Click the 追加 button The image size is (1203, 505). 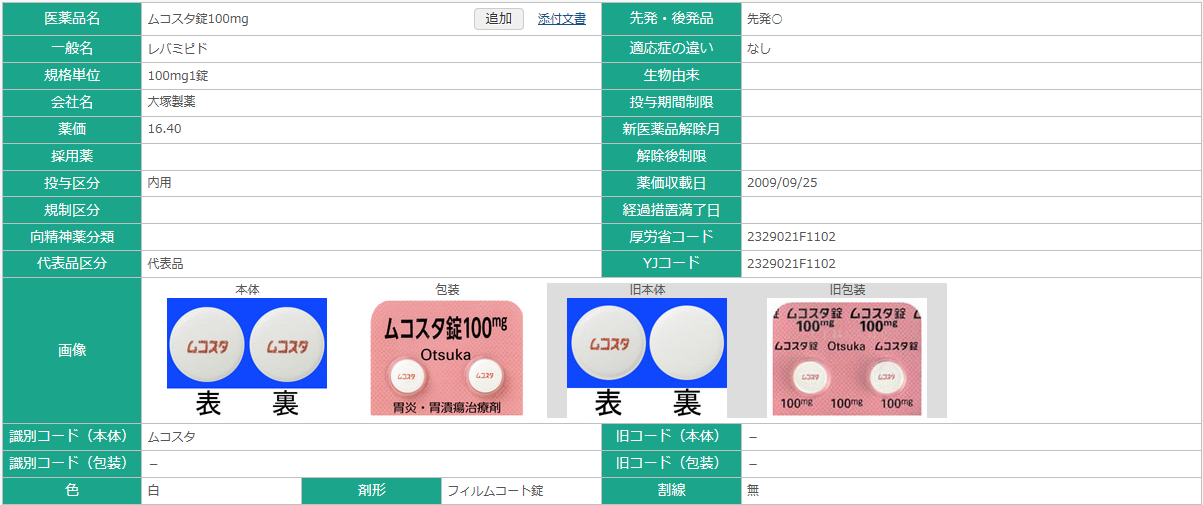(x=498, y=19)
